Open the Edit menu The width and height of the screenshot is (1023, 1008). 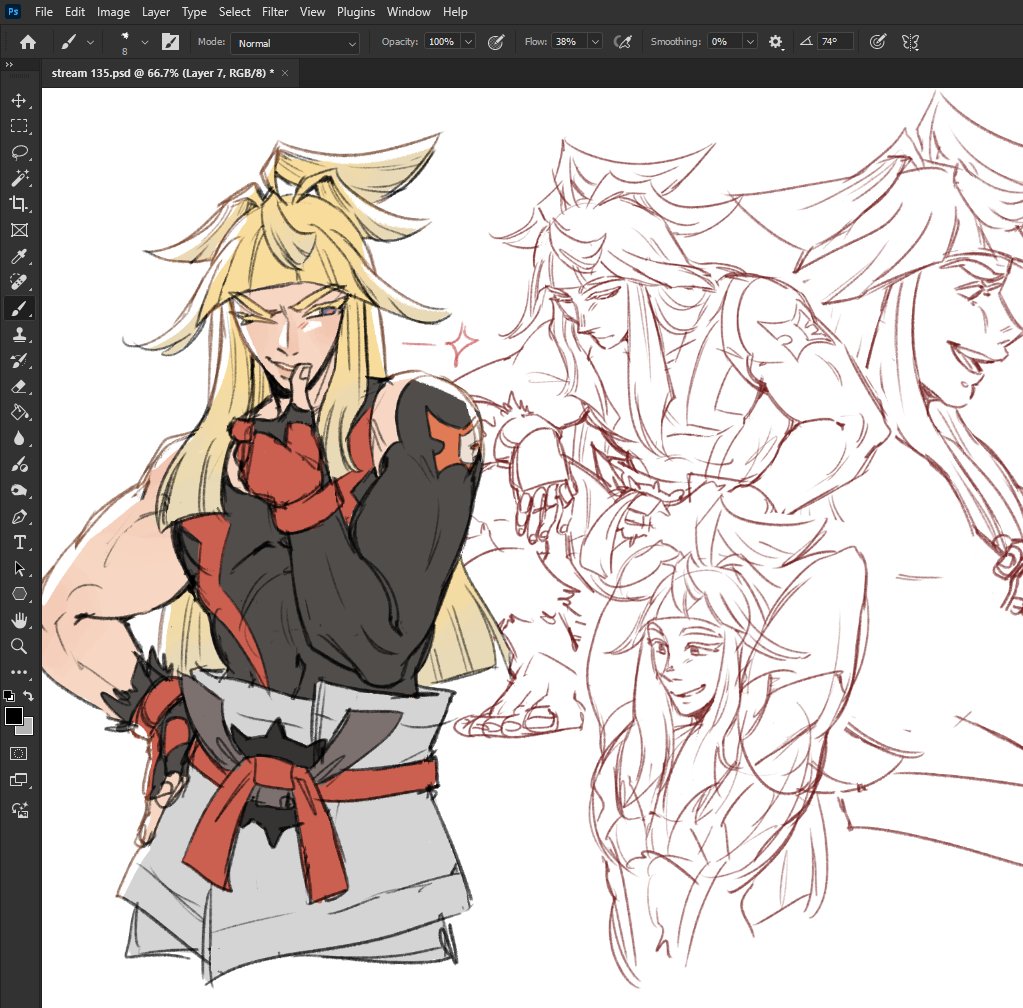(75, 12)
